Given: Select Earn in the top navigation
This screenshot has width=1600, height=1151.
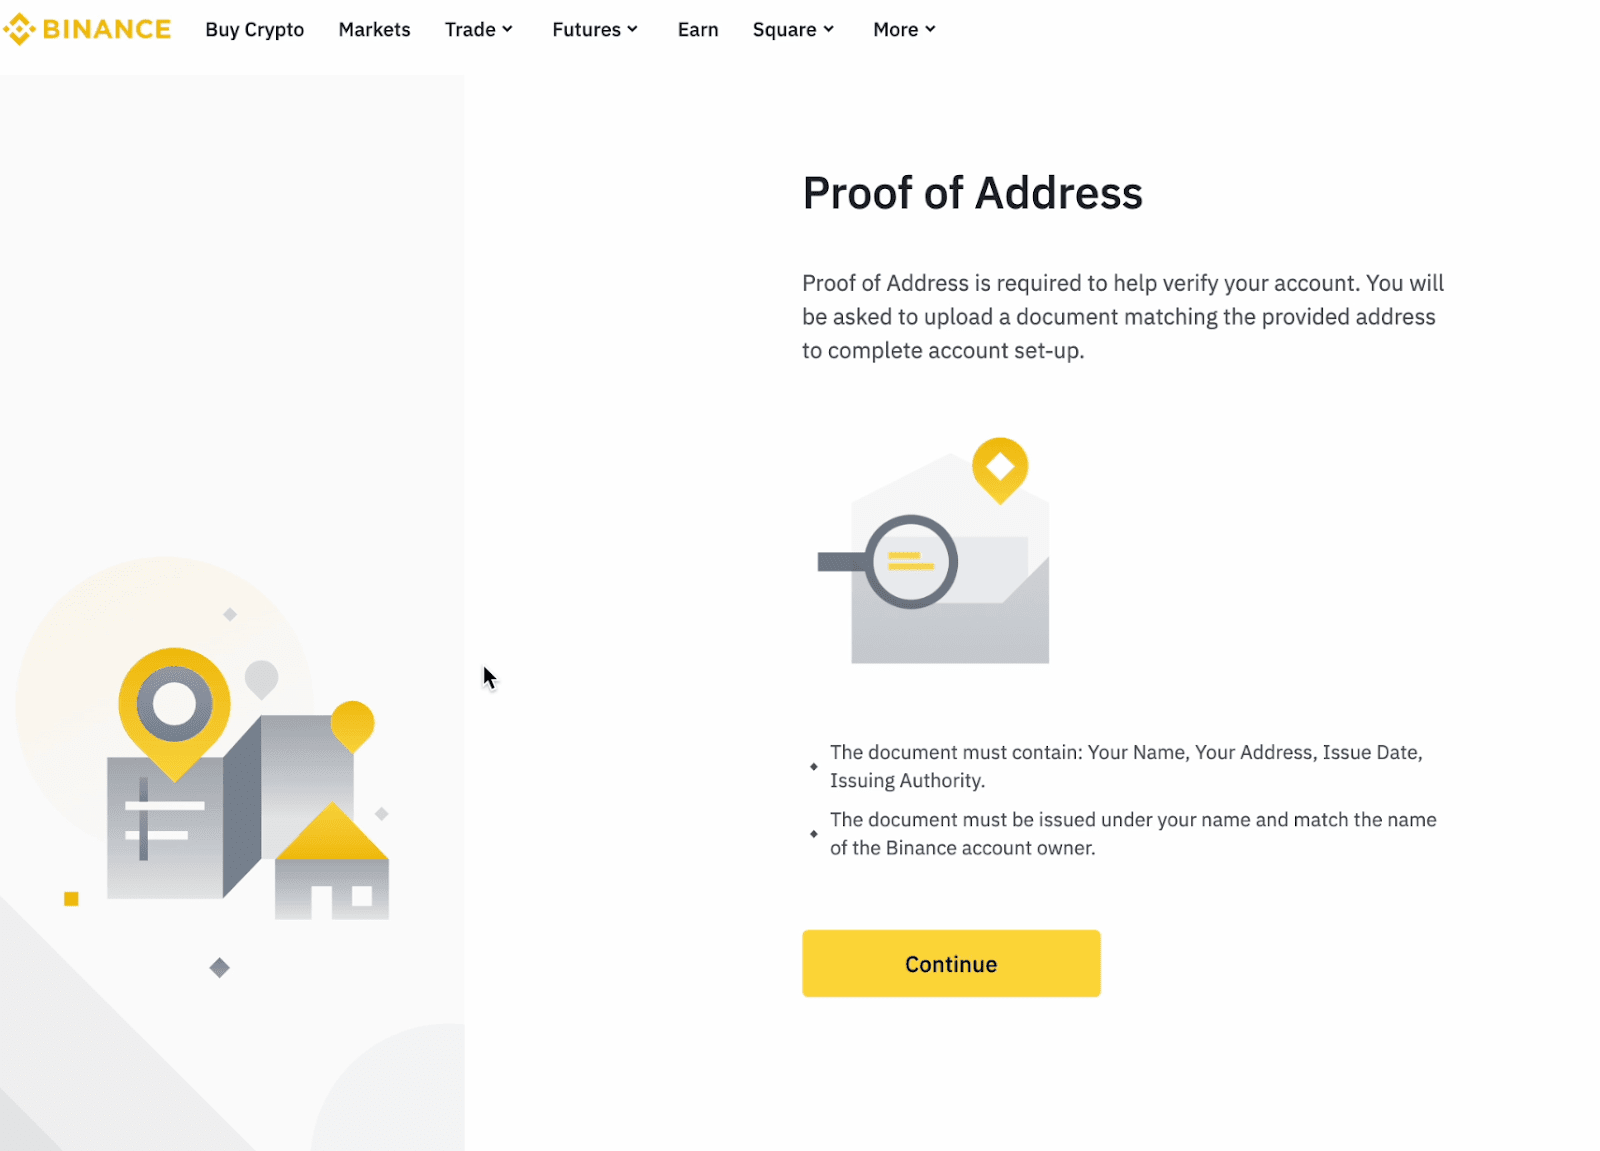Looking at the screenshot, I should [698, 30].
